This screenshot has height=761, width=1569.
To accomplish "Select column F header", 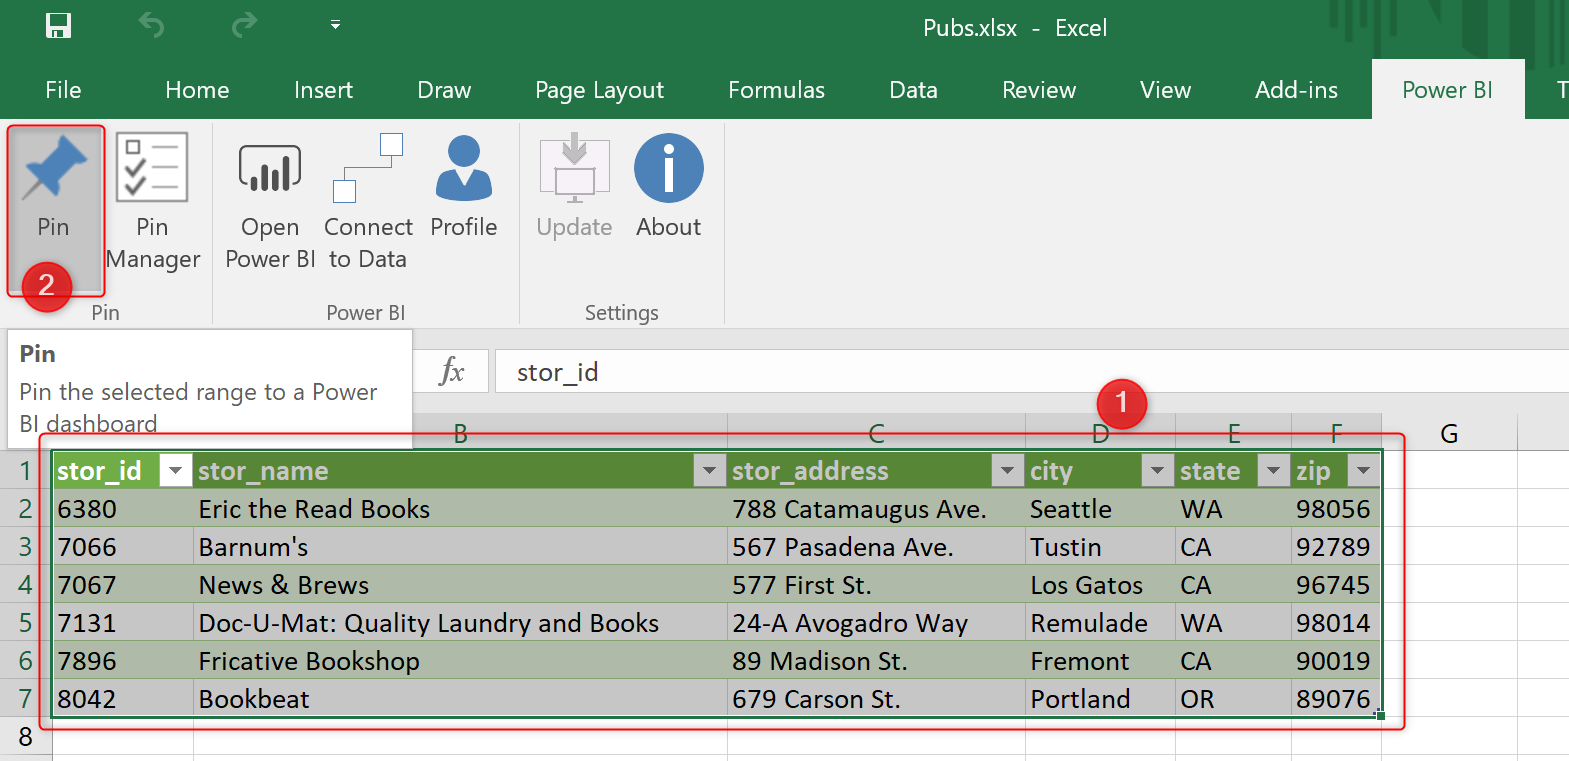I will click(x=1336, y=433).
